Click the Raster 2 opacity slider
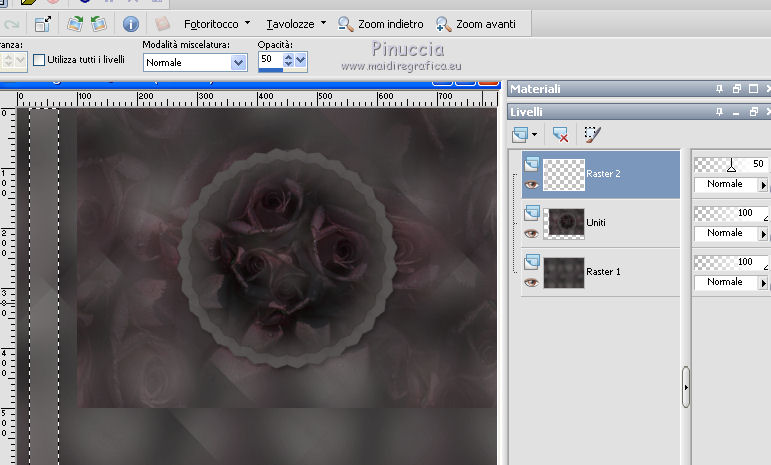Image resolution: width=771 pixels, height=465 pixels. pyautogui.click(x=729, y=165)
